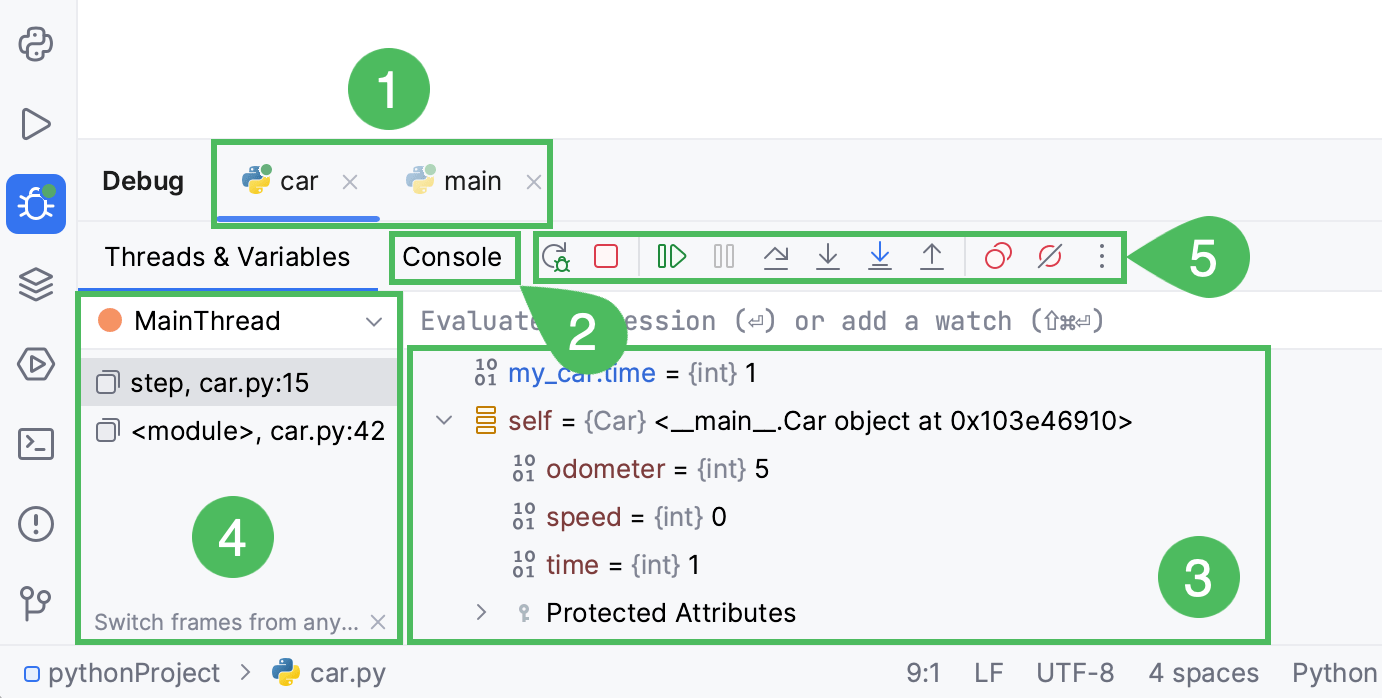Open the MainThread selector dropdown

tap(376, 321)
